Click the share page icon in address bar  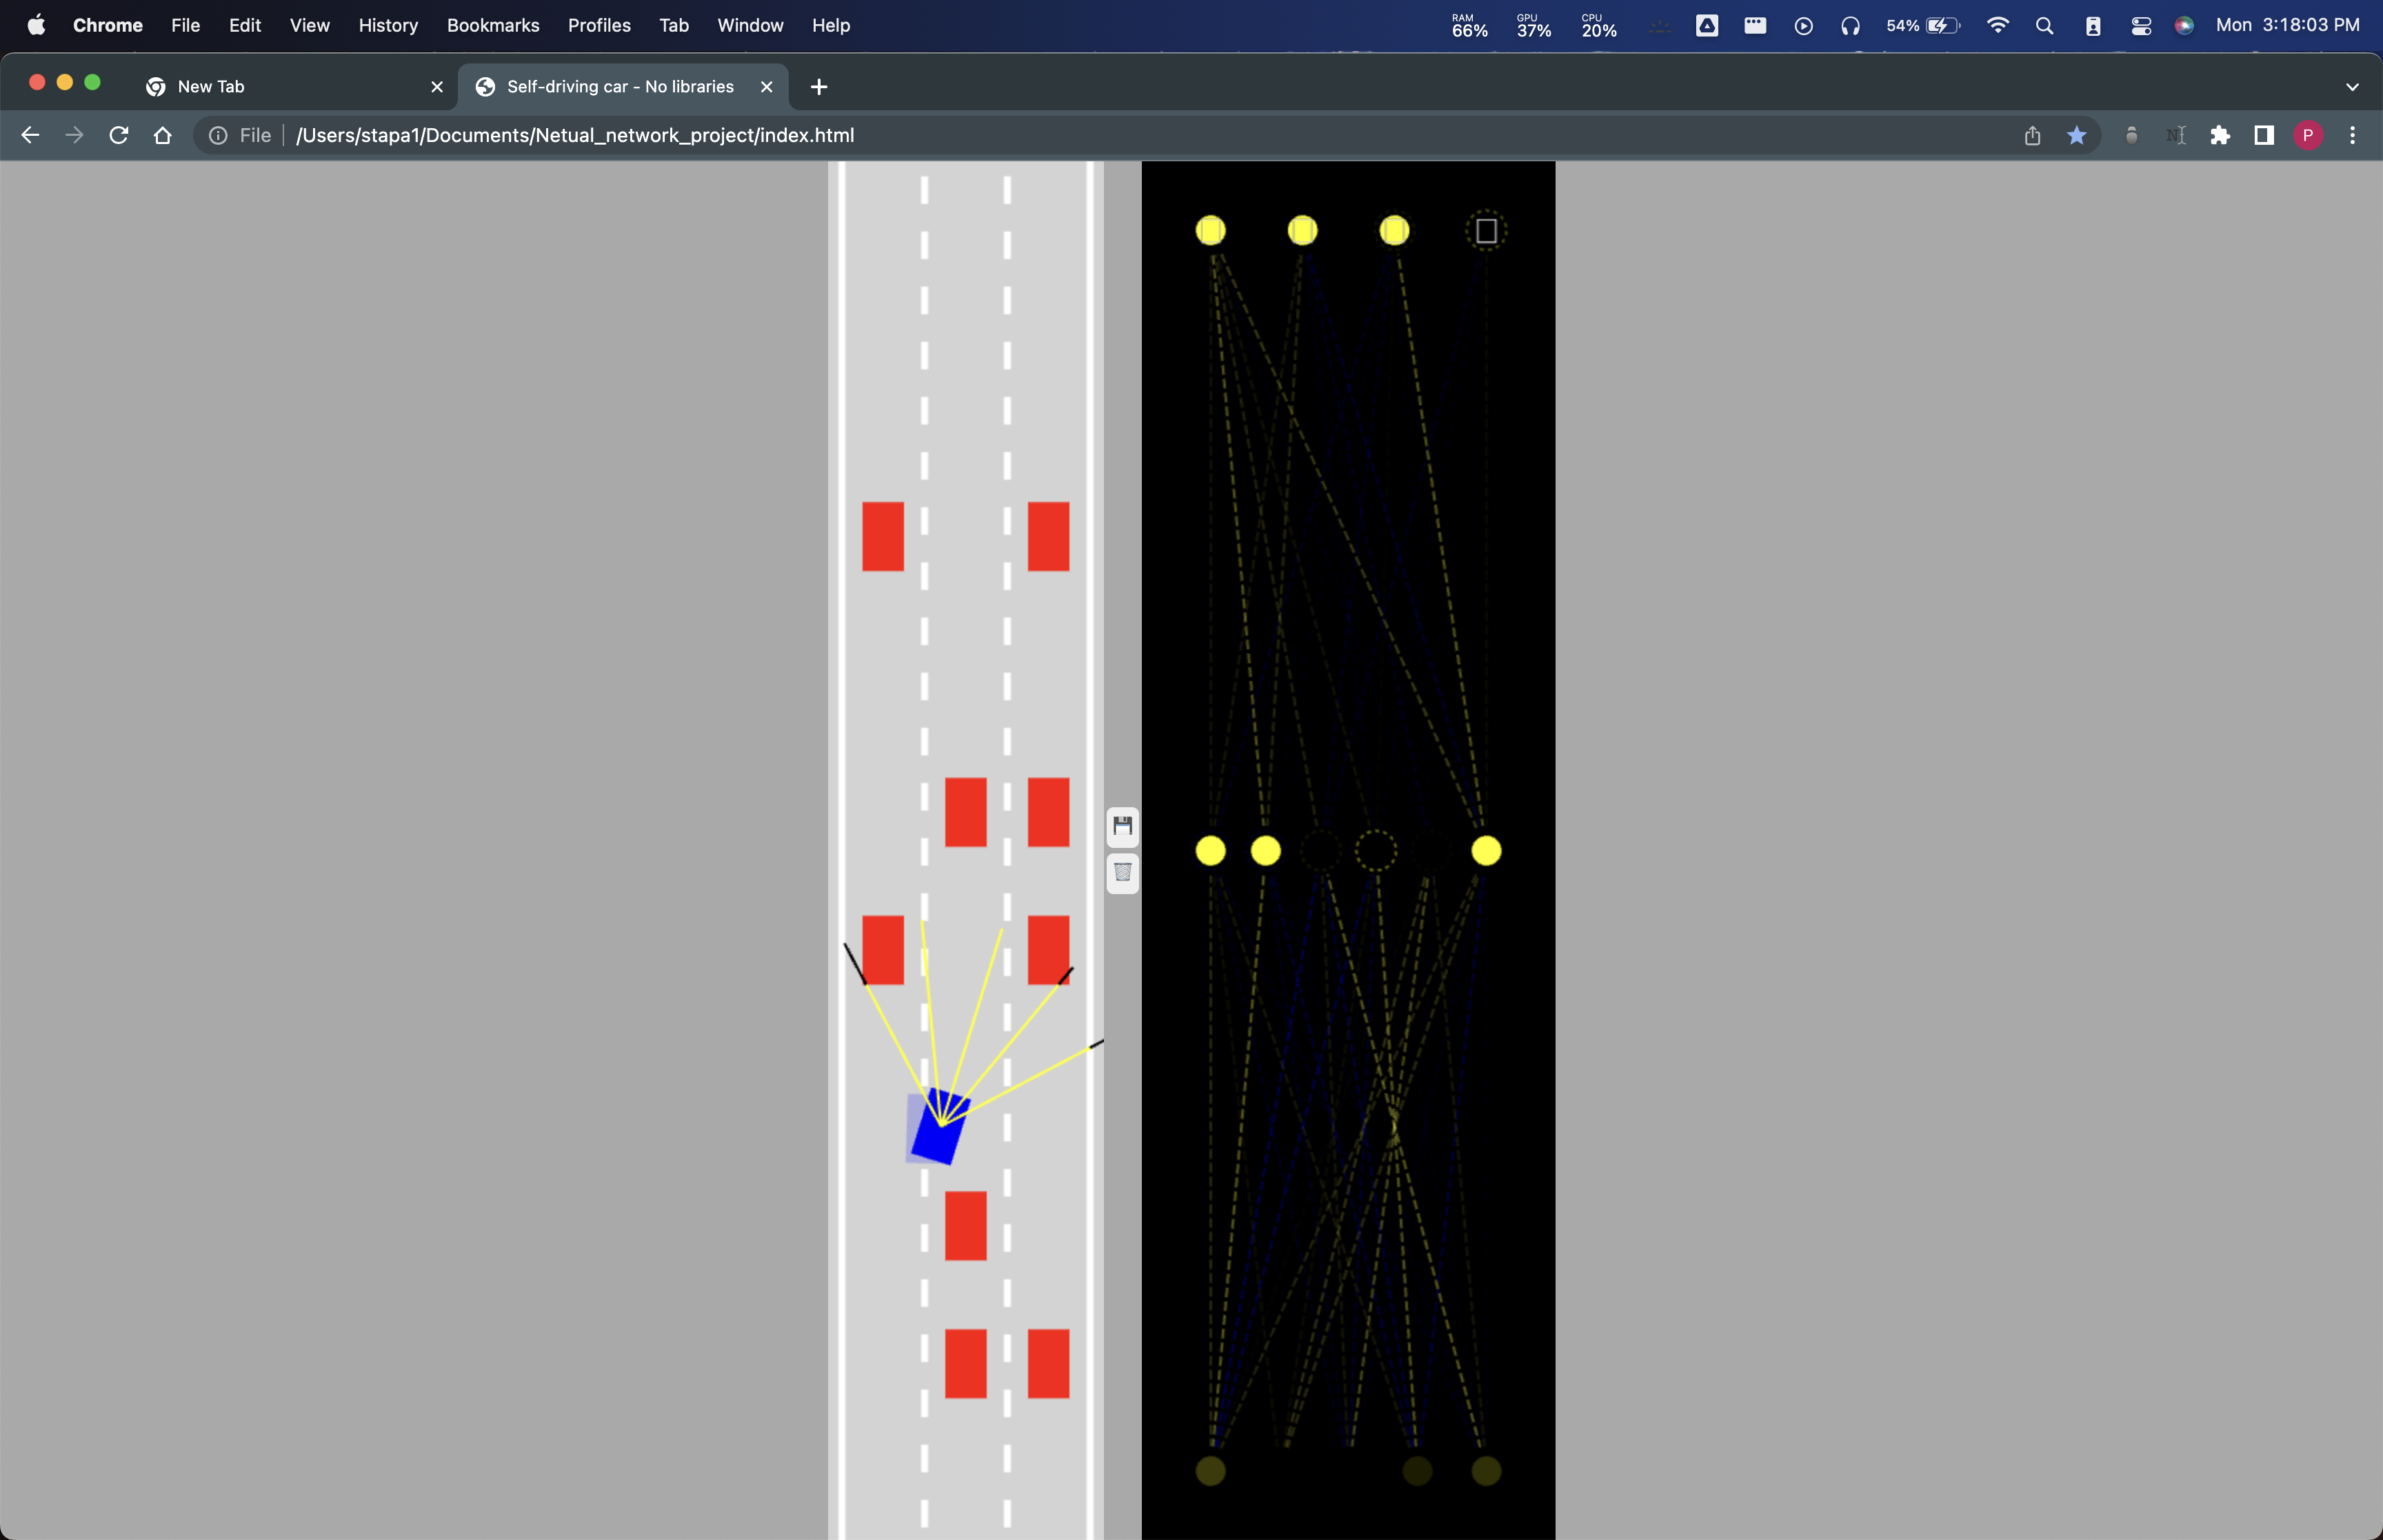pyautogui.click(x=2032, y=135)
